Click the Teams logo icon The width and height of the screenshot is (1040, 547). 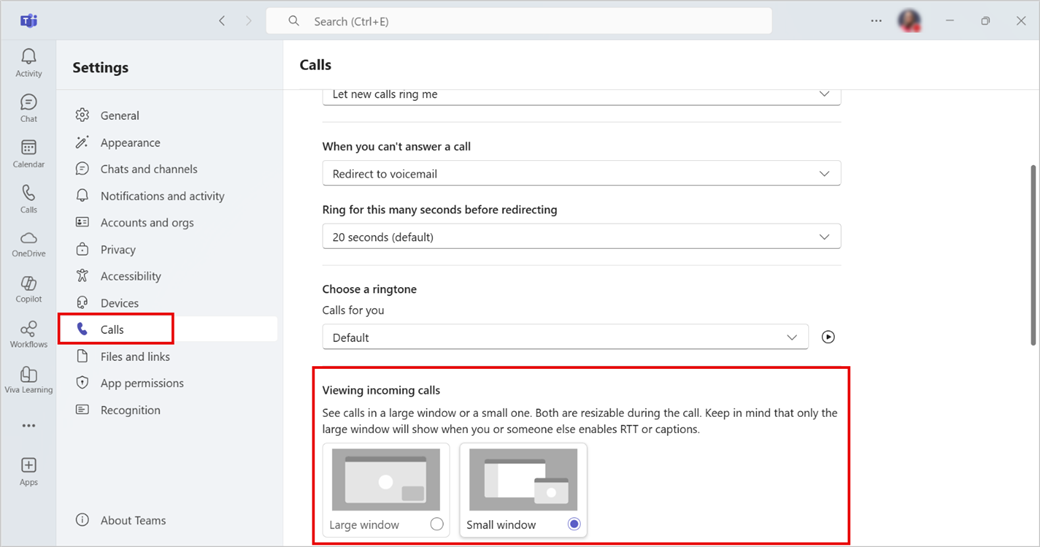click(x=29, y=21)
